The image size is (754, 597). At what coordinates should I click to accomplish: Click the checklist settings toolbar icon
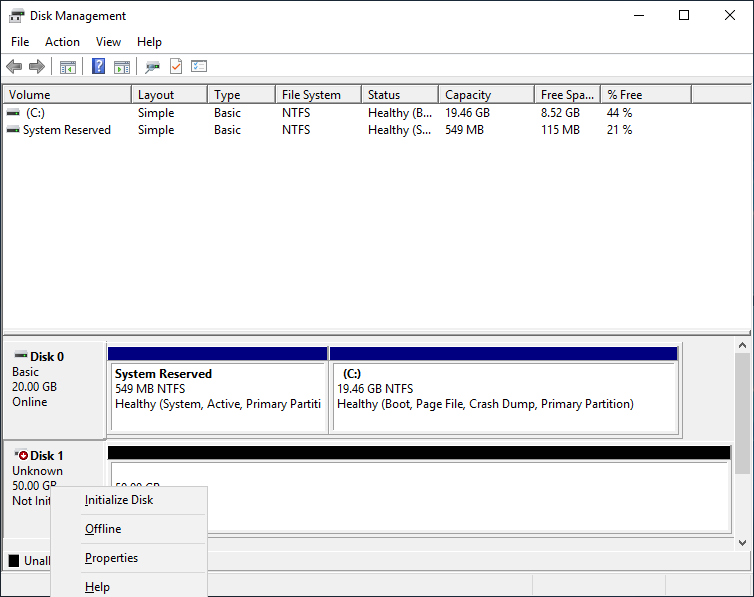pyautogui.click(x=199, y=66)
